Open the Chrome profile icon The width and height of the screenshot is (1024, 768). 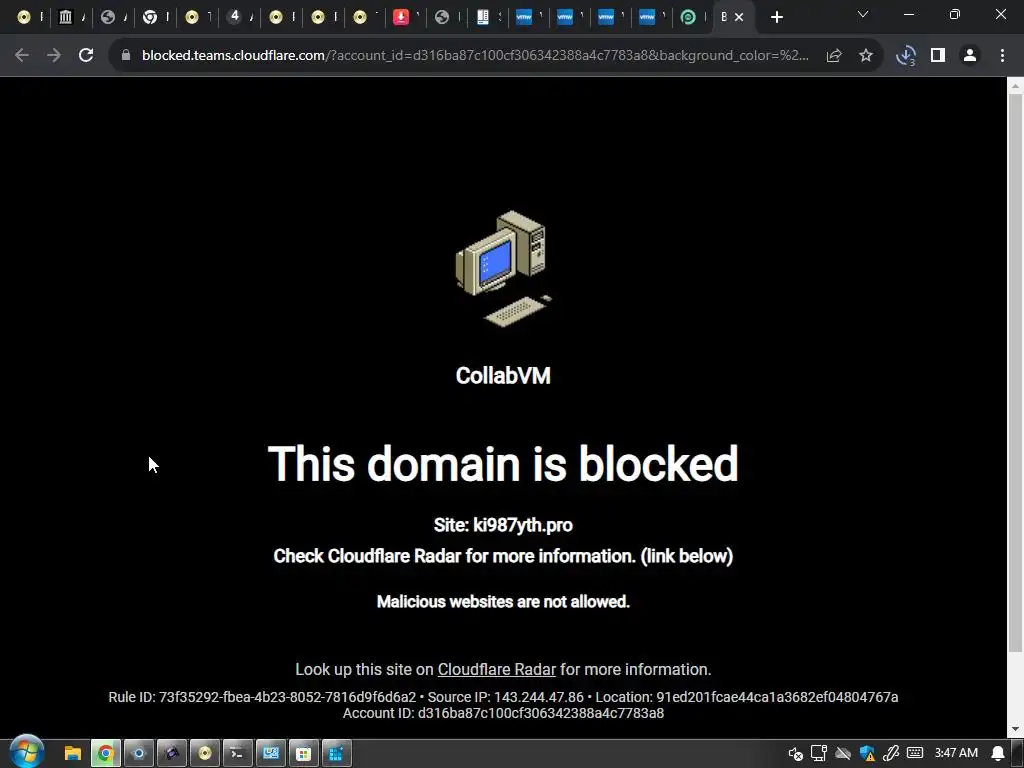click(x=970, y=56)
